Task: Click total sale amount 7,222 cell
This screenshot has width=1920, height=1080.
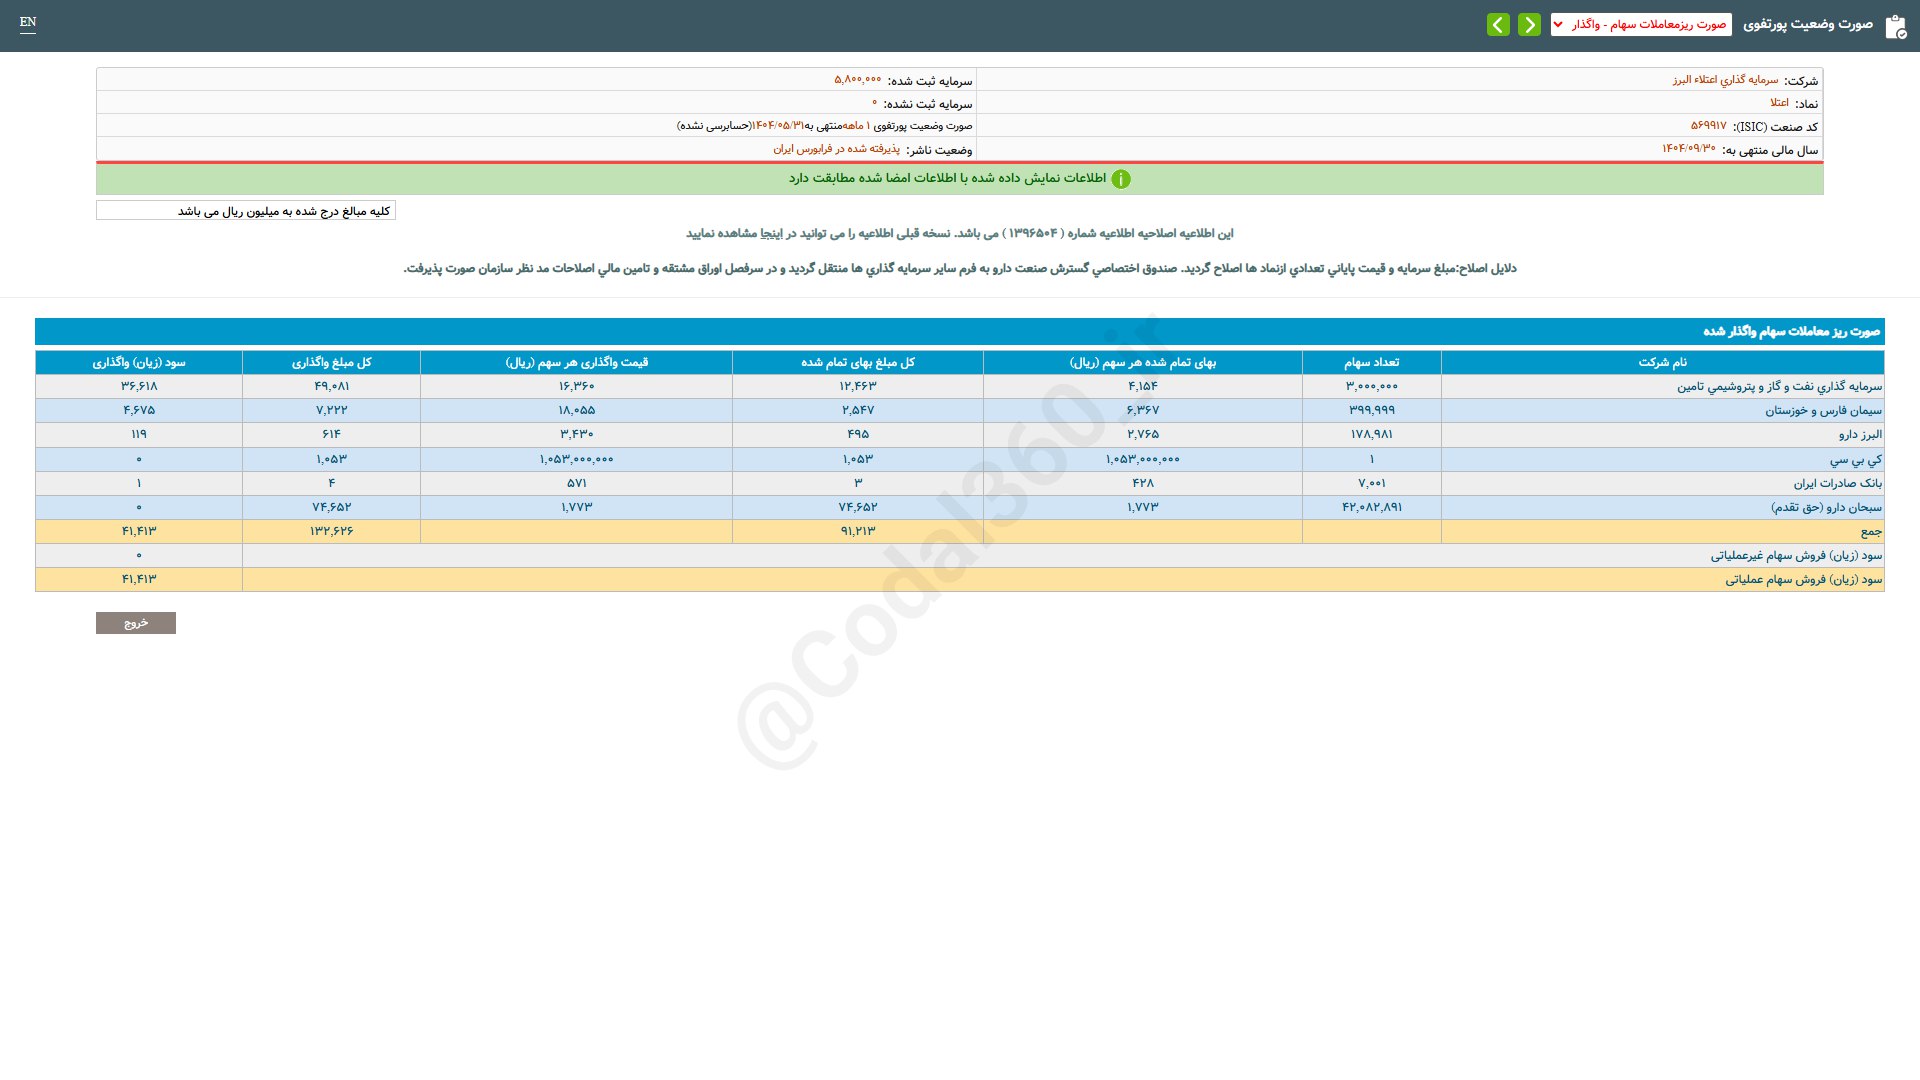Action: pyautogui.click(x=331, y=410)
